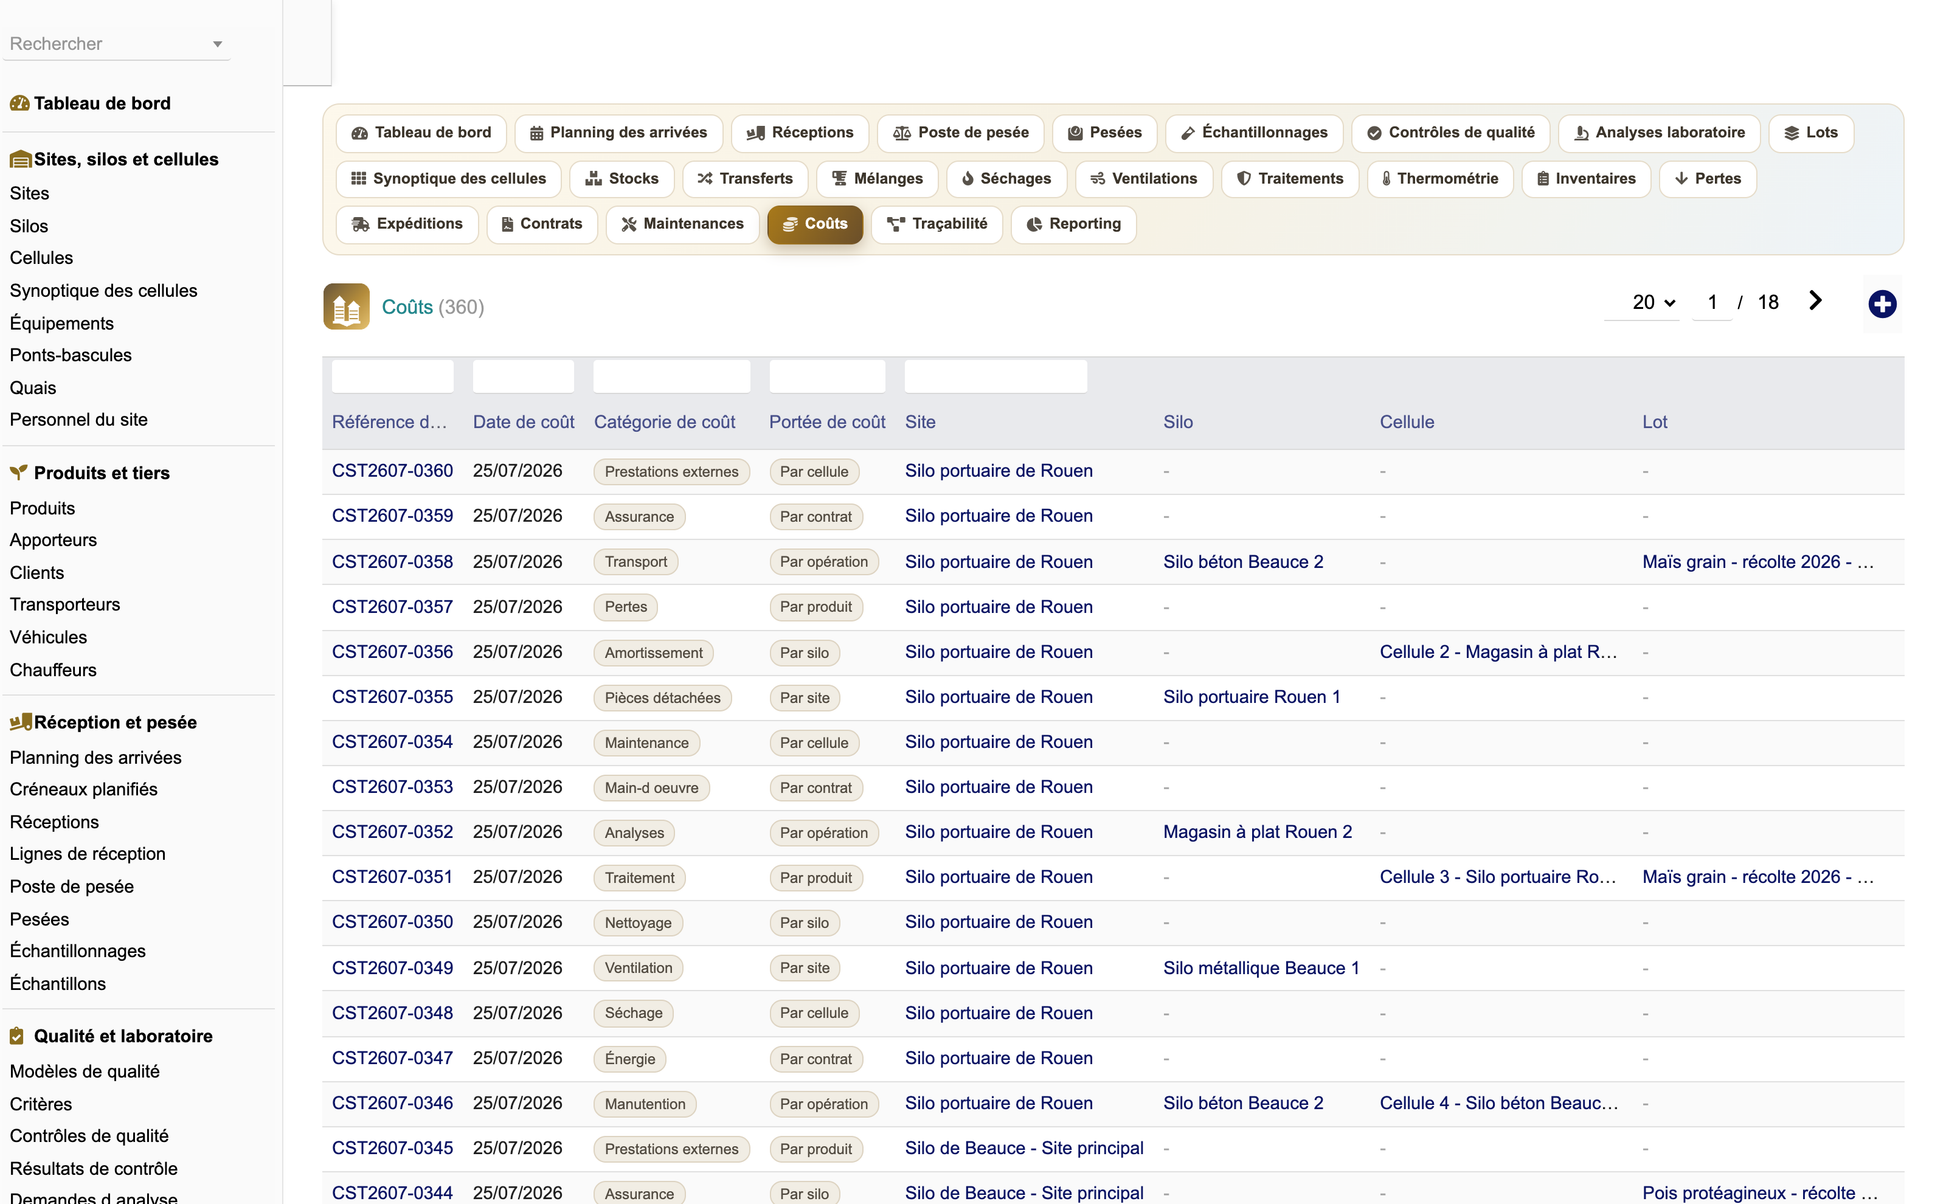Go to next page arrow
The image size is (1946, 1204).
coord(1815,301)
